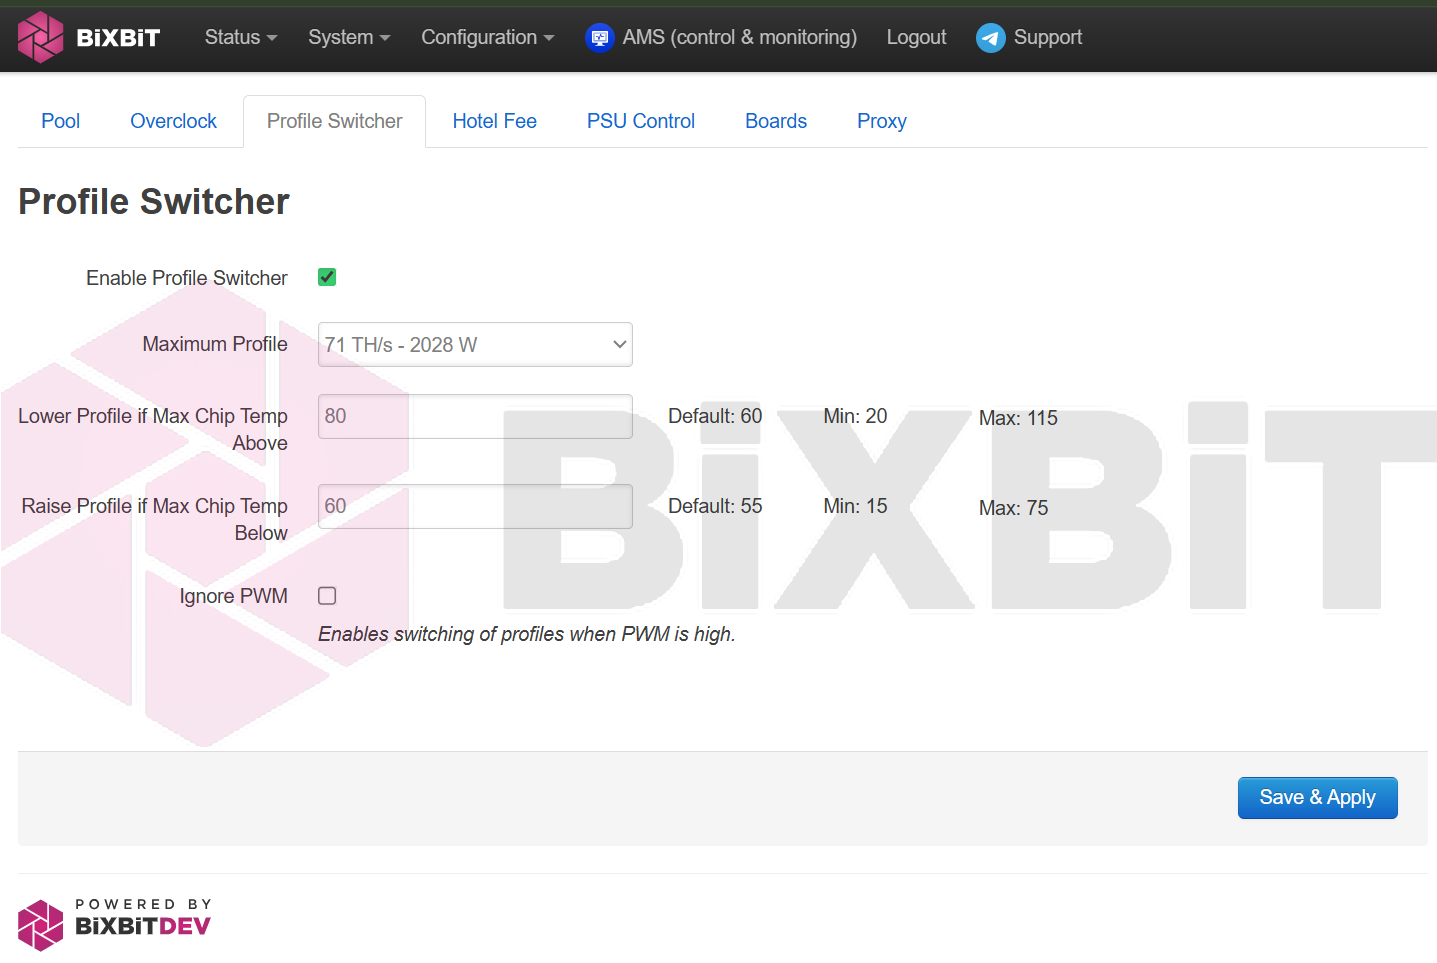The image size is (1437, 963).
Task: Click the 'Min: 20' hint text
Action: click(855, 416)
